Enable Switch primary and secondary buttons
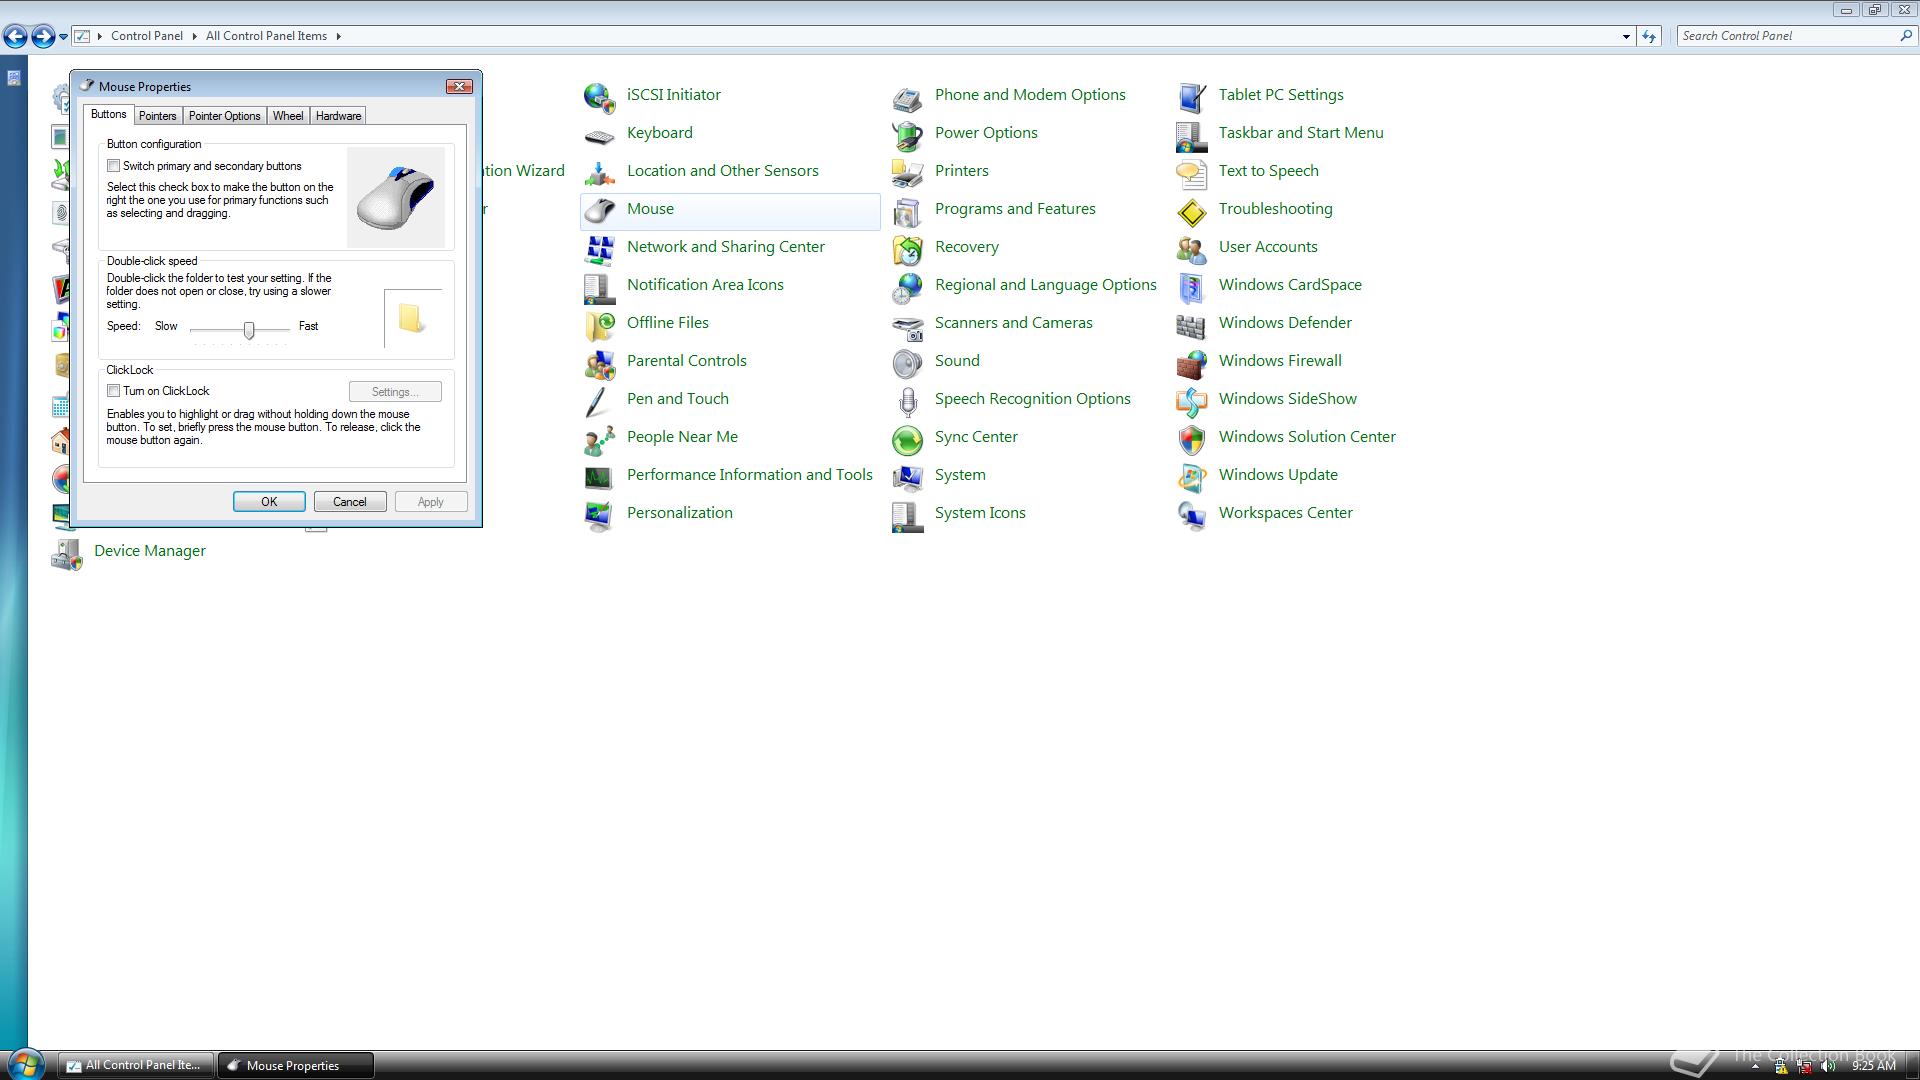 (114, 166)
